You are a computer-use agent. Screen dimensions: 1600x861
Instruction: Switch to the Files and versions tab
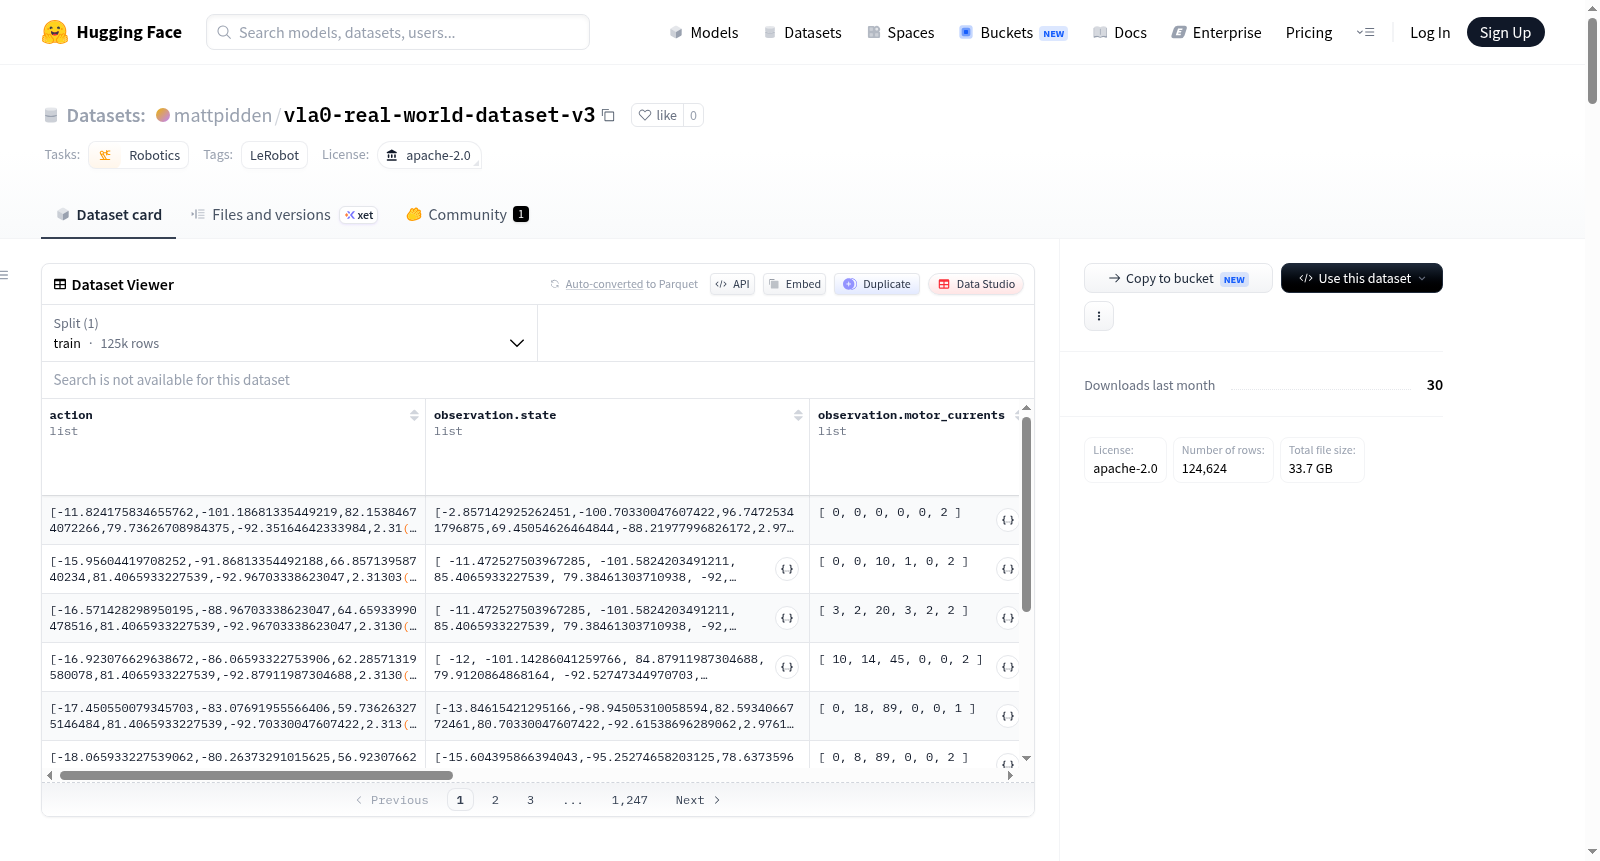coord(283,214)
